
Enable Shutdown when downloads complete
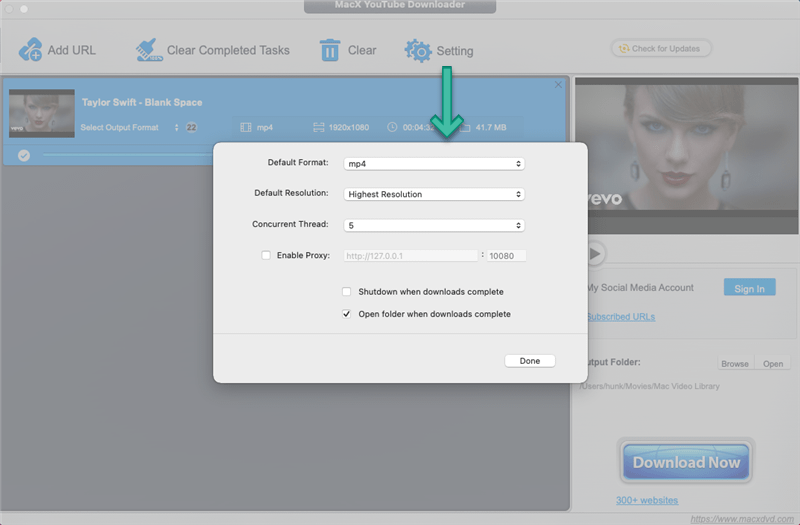coord(346,291)
